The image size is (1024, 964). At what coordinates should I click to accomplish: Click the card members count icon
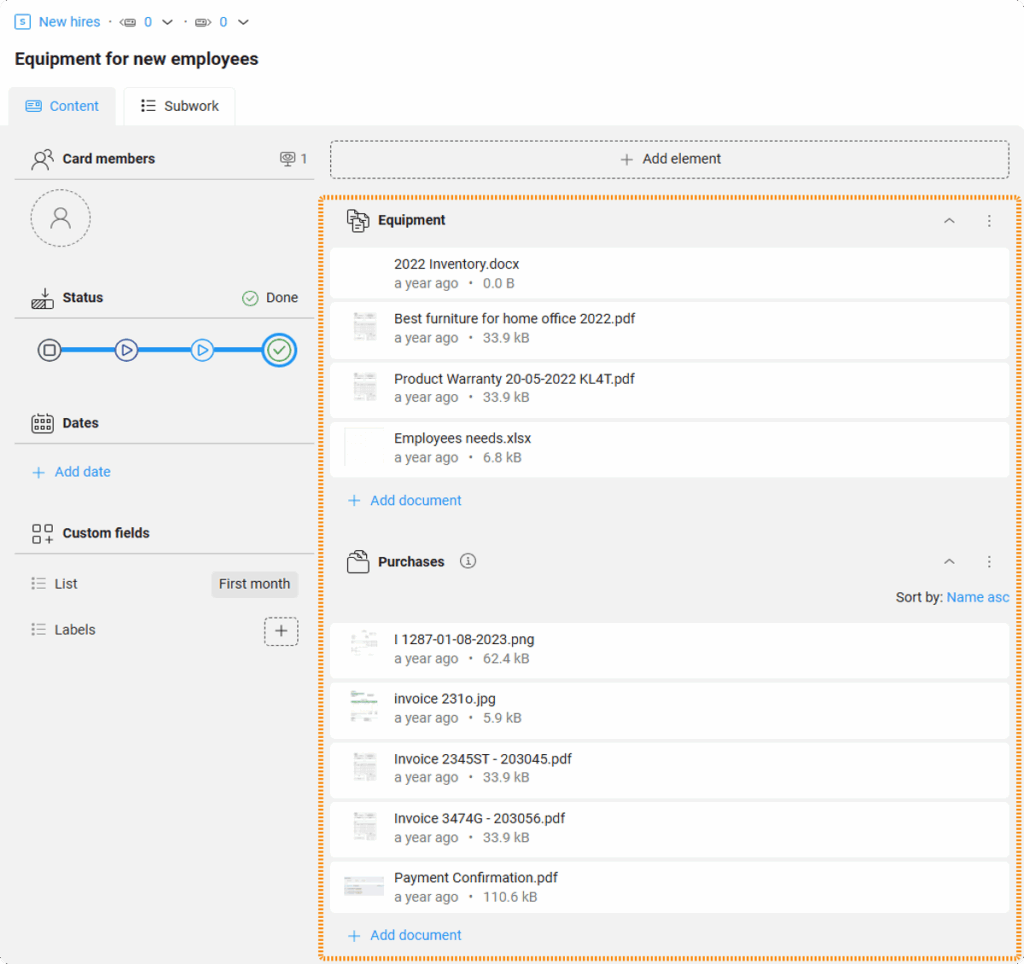288,159
